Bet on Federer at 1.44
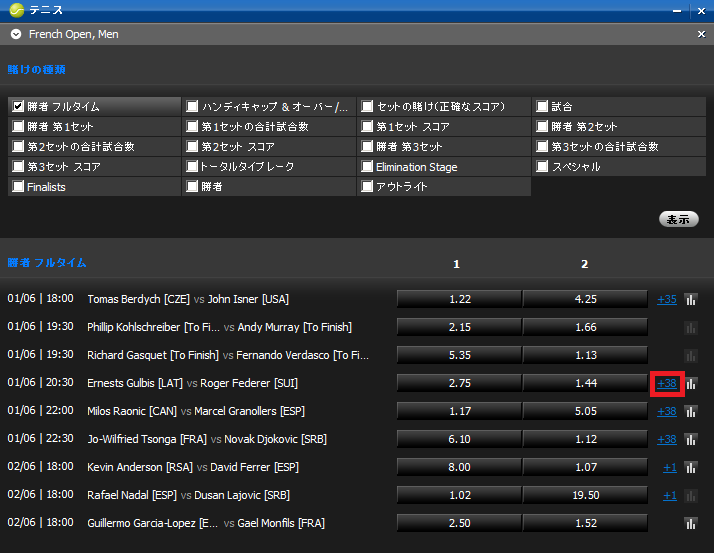 pyautogui.click(x=585, y=384)
